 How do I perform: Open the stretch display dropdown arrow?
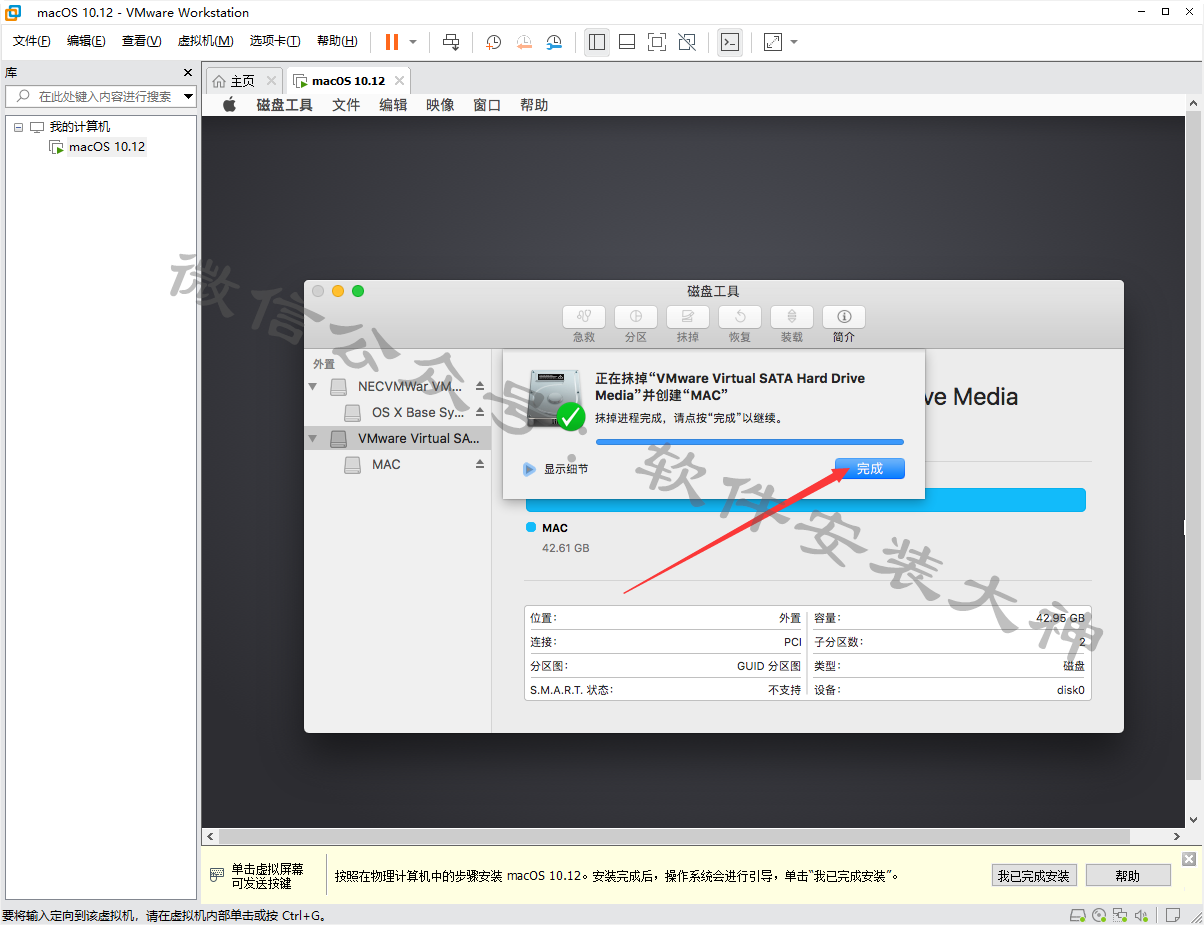coord(794,42)
